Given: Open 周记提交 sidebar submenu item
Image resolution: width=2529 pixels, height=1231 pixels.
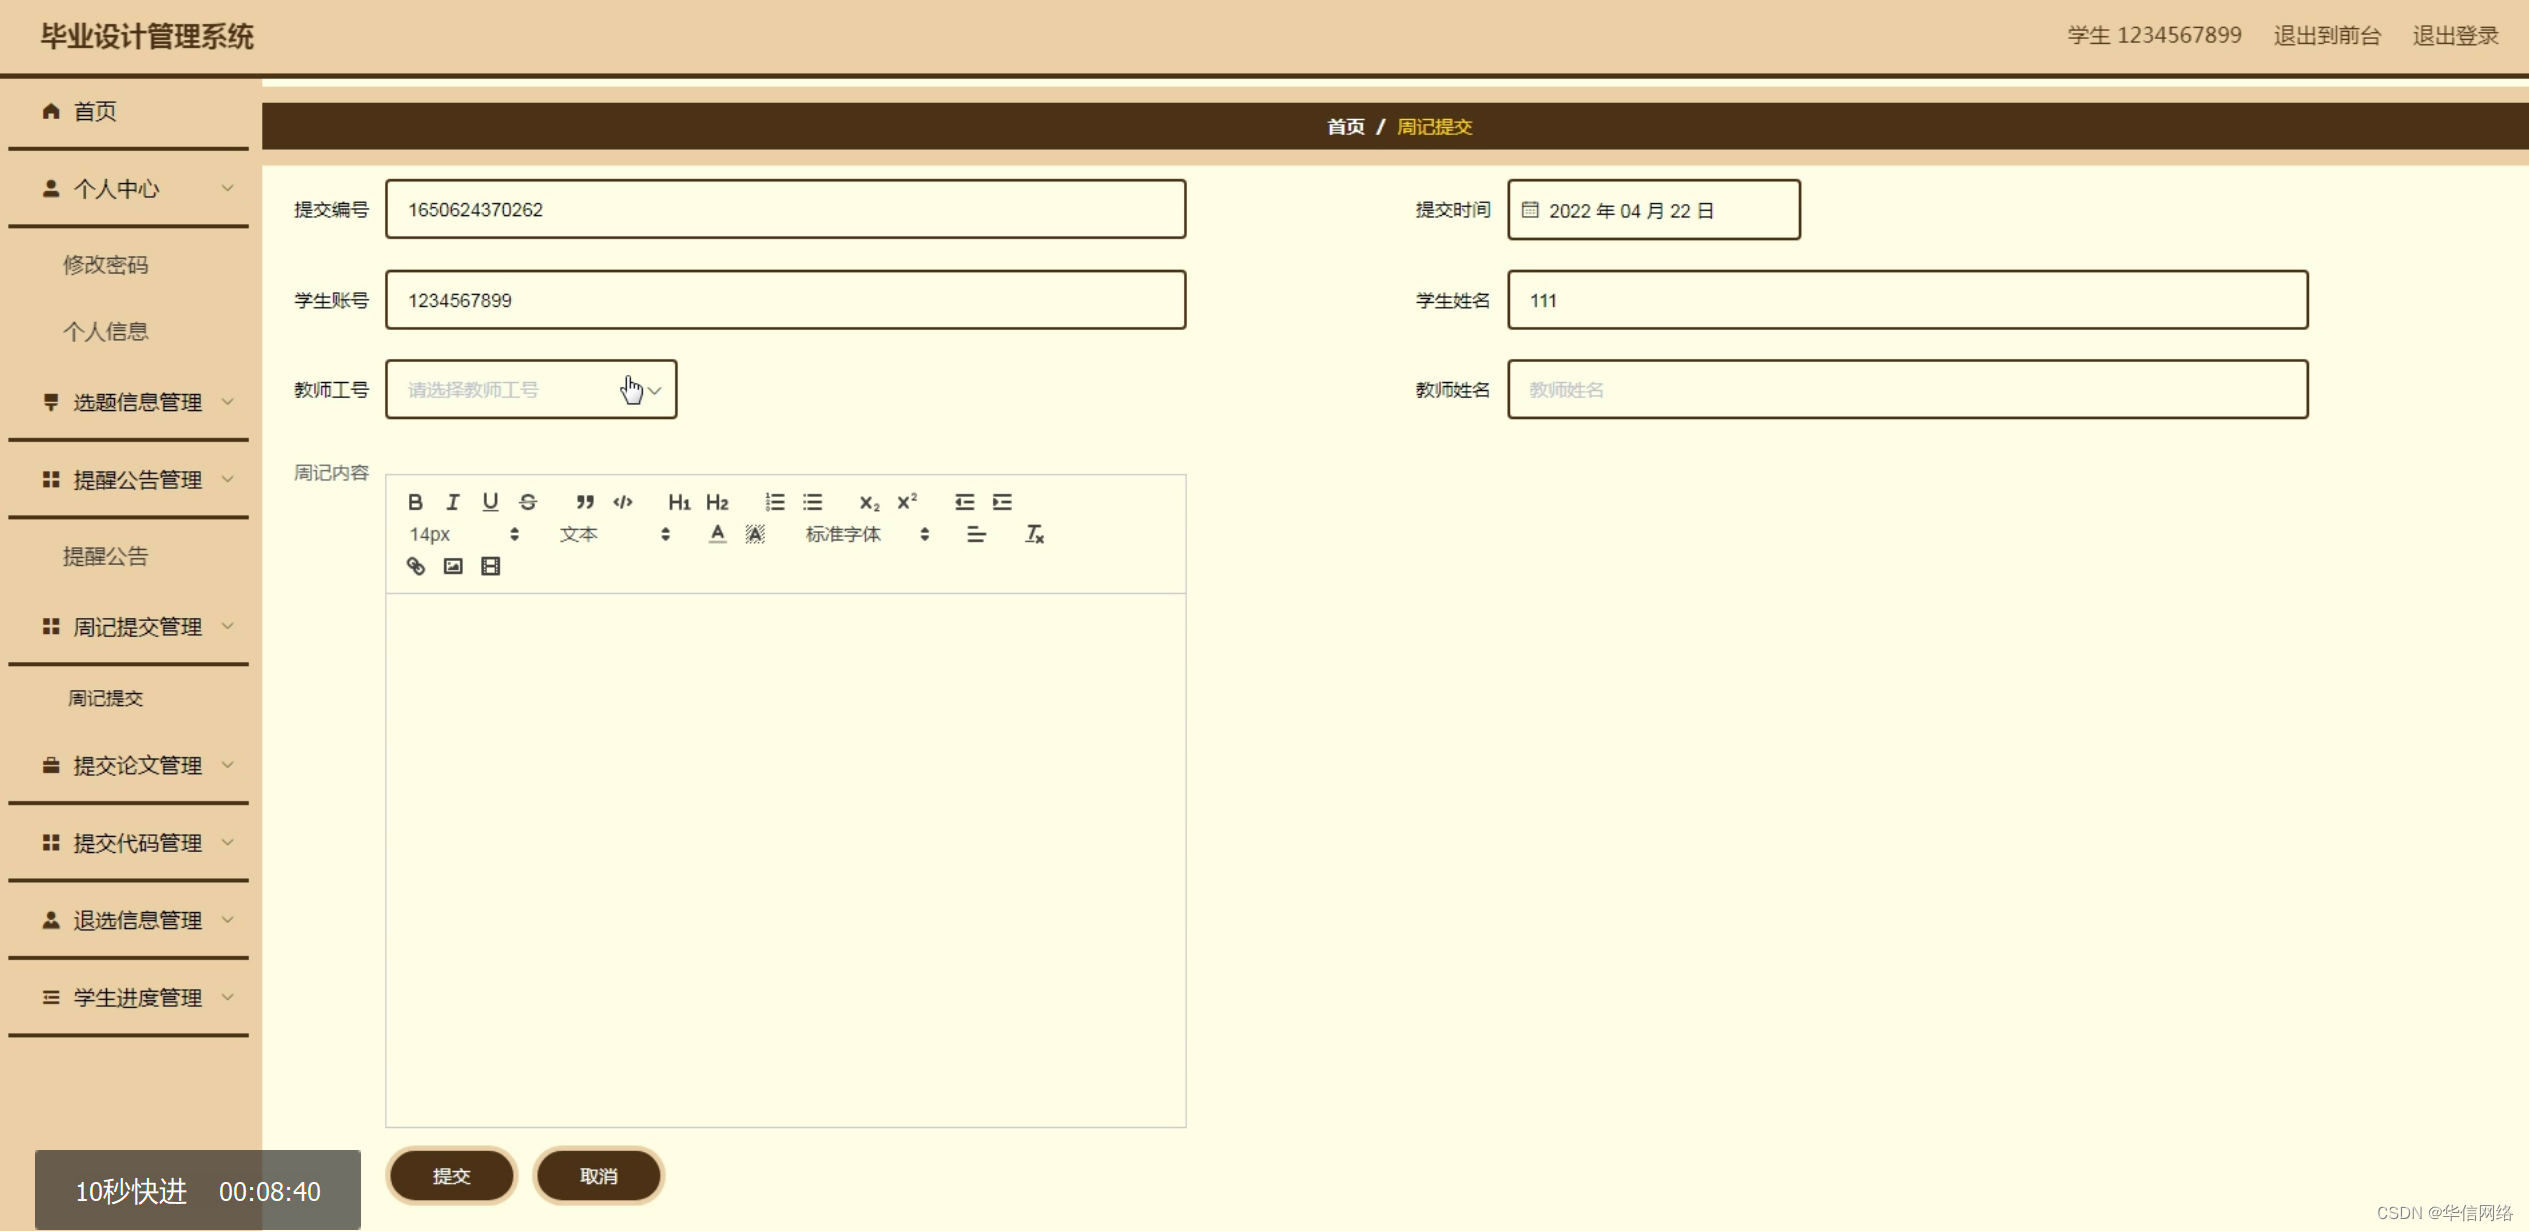Looking at the screenshot, I should pos(105,698).
